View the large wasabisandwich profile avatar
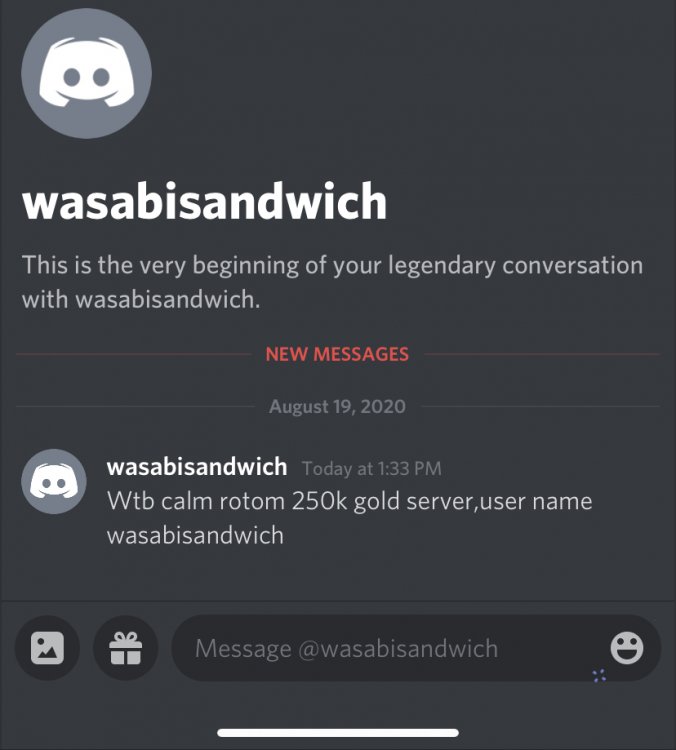676x750 pixels. tap(87, 74)
